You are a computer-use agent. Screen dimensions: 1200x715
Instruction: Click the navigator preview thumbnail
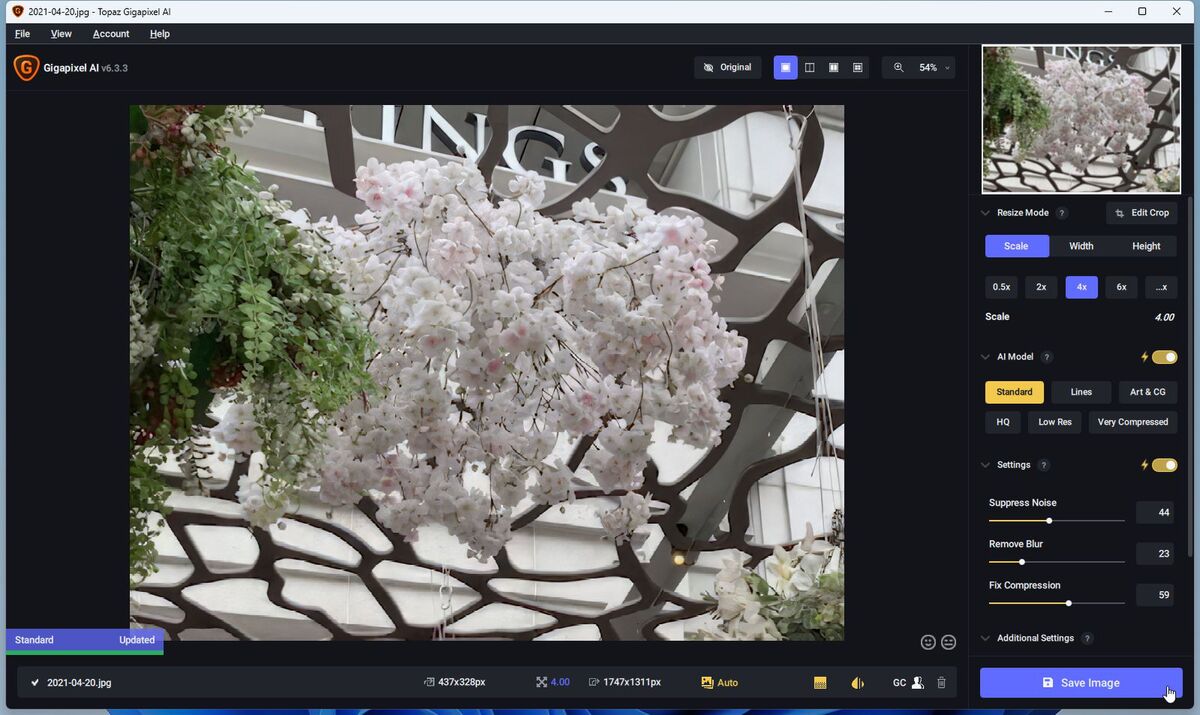[1081, 119]
